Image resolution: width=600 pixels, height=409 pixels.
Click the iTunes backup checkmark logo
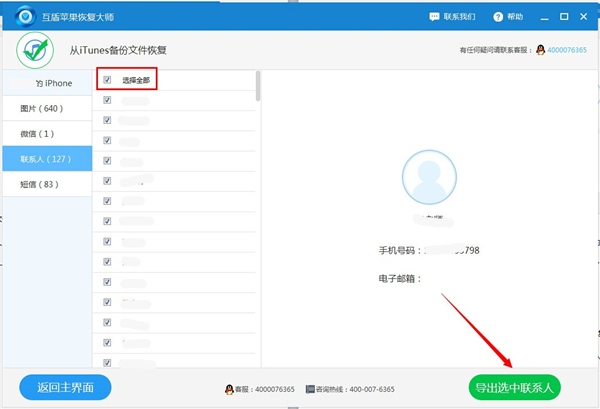35,50
